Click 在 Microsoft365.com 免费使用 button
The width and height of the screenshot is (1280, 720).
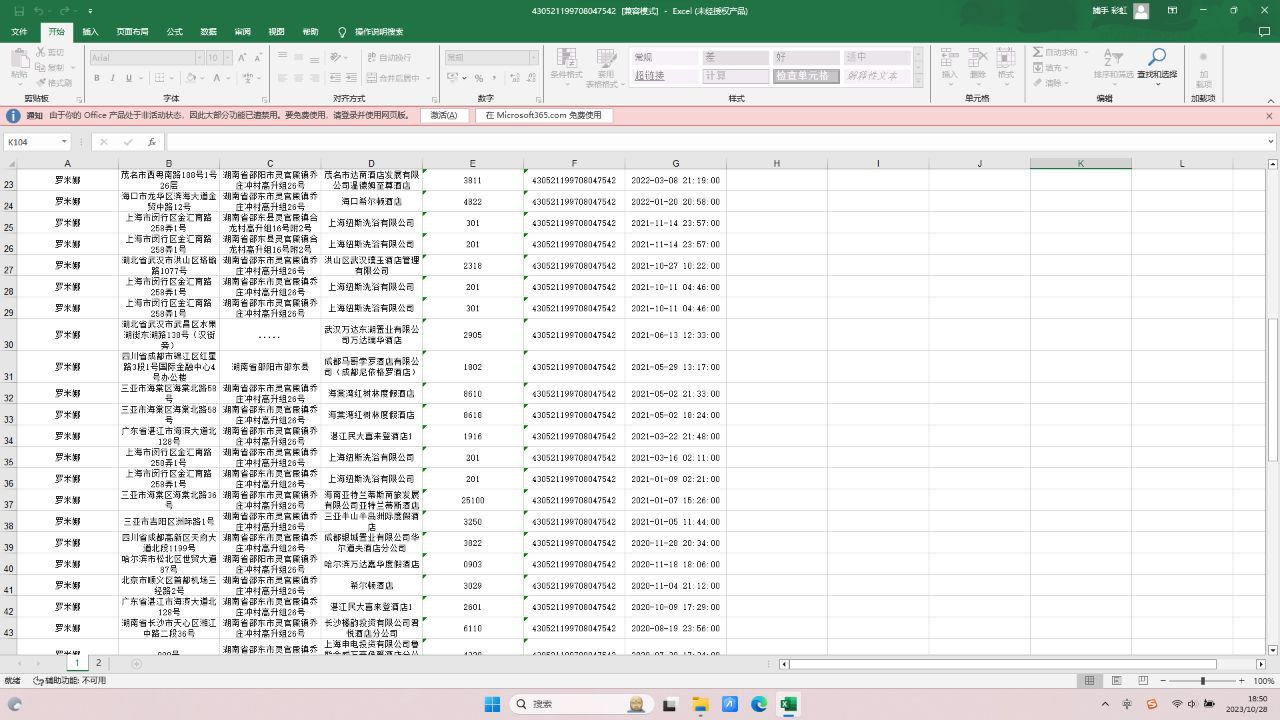pos(544,115)
